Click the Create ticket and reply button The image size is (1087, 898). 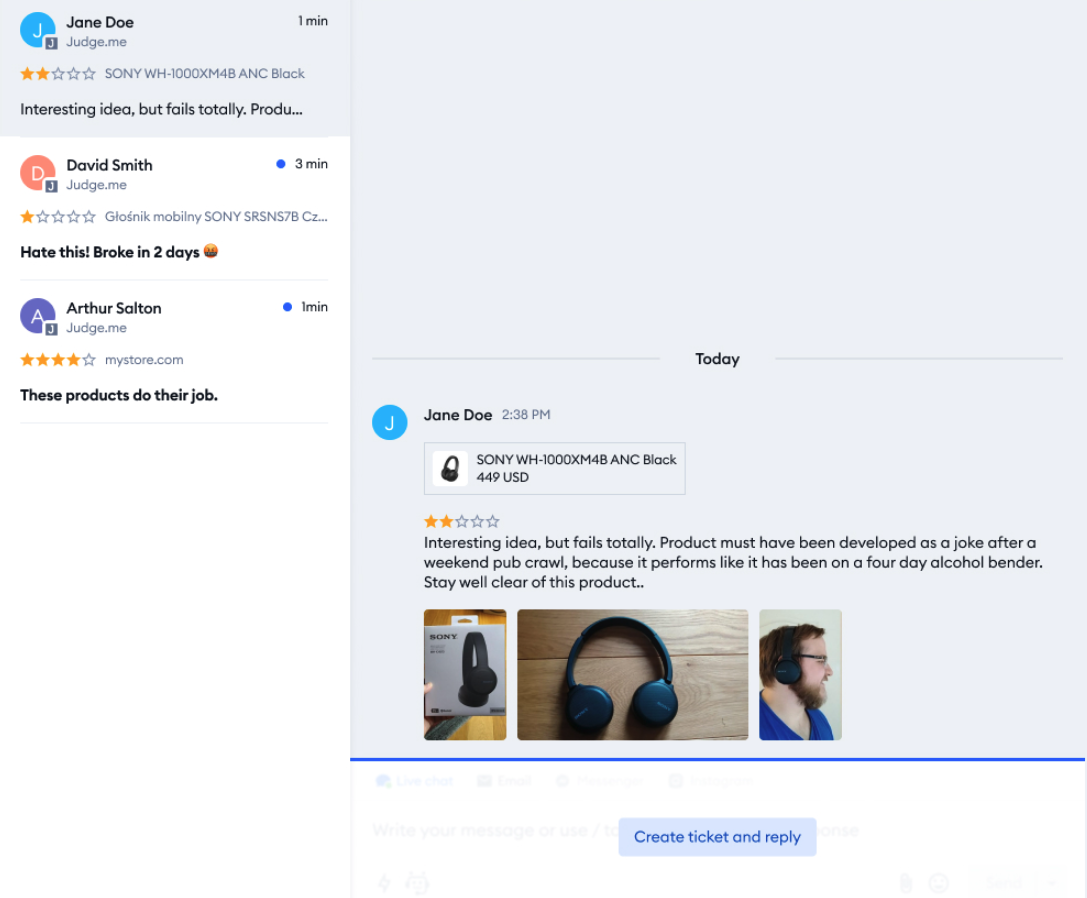717,837
